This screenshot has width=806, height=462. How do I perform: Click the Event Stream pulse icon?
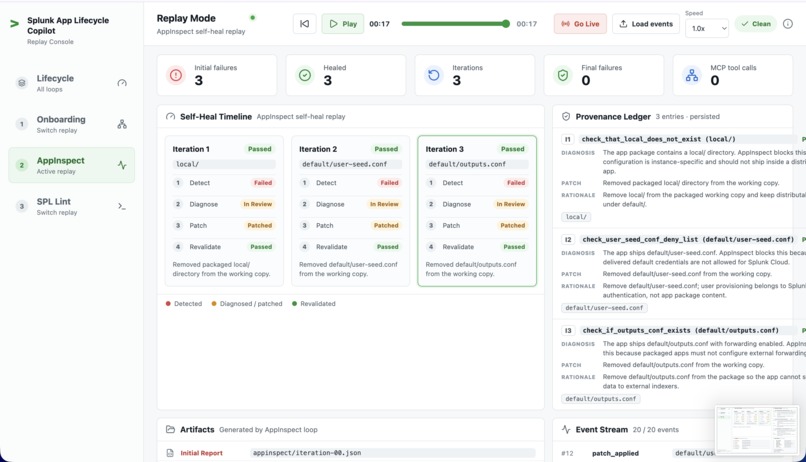pyautogui.click(x=566, y=429)
